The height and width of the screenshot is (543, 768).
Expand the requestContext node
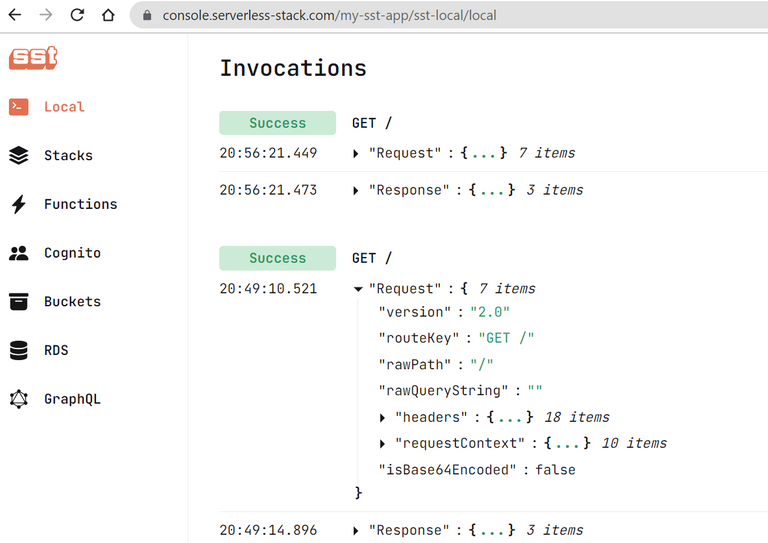(x=384, y=444)
